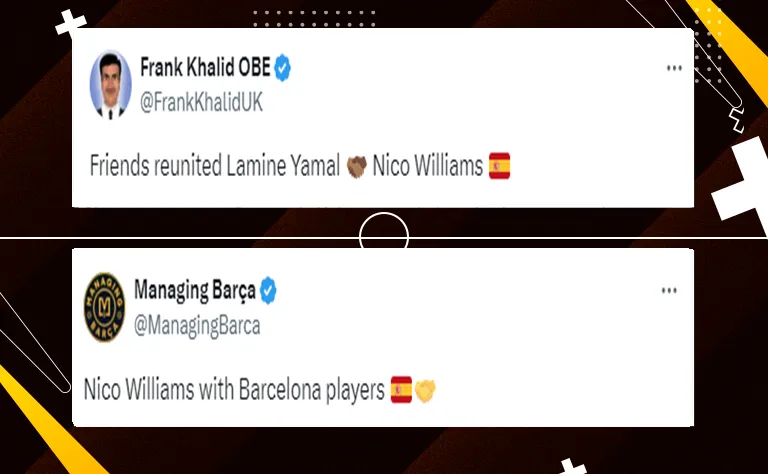
Task: Click the Spain flag after Nico Williams
Action: (500, 166)
